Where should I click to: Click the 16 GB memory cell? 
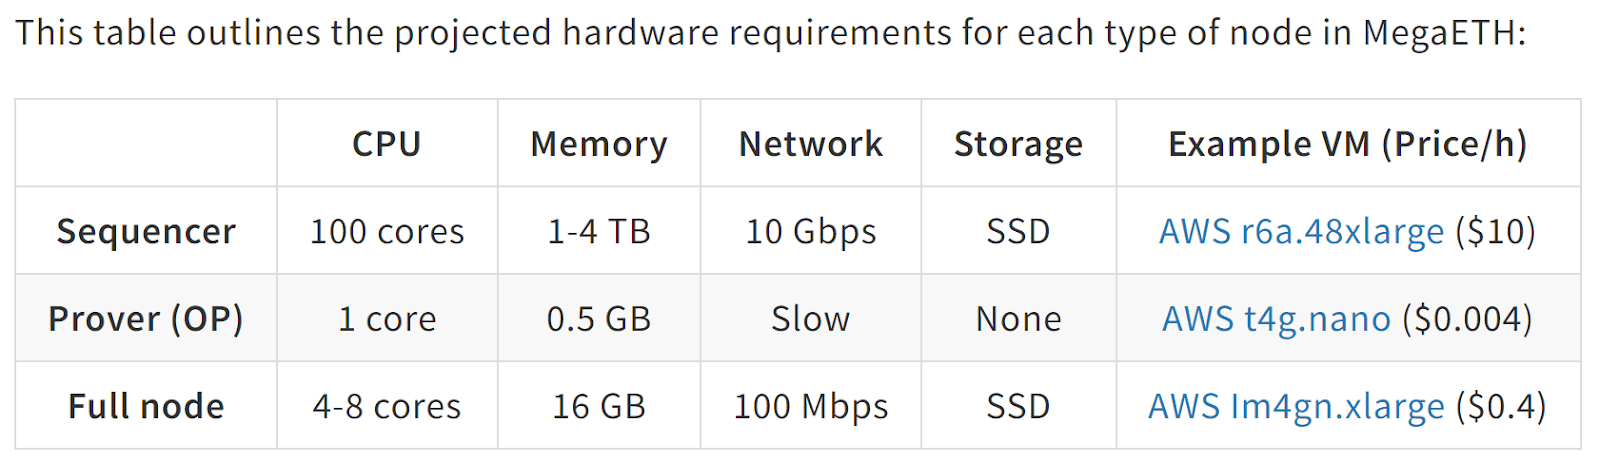(x=599, y=407)
